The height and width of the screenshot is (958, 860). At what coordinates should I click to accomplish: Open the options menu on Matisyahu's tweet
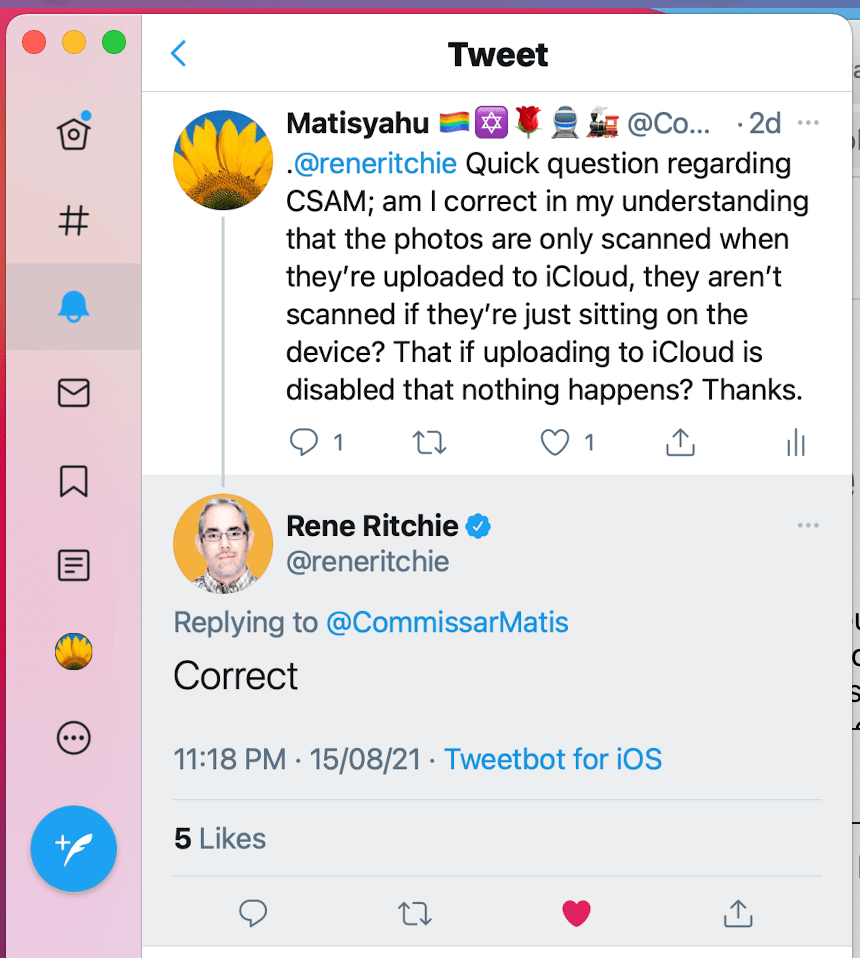(x=808, y=123)
